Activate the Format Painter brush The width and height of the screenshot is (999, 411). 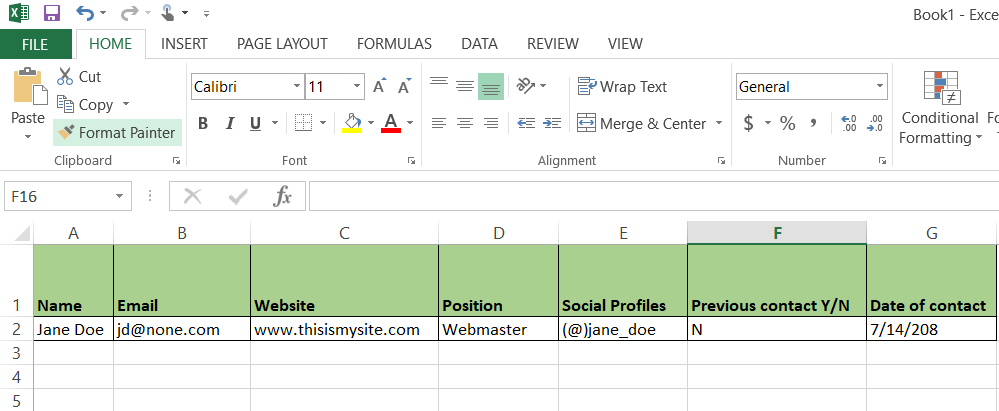point(117,132)
